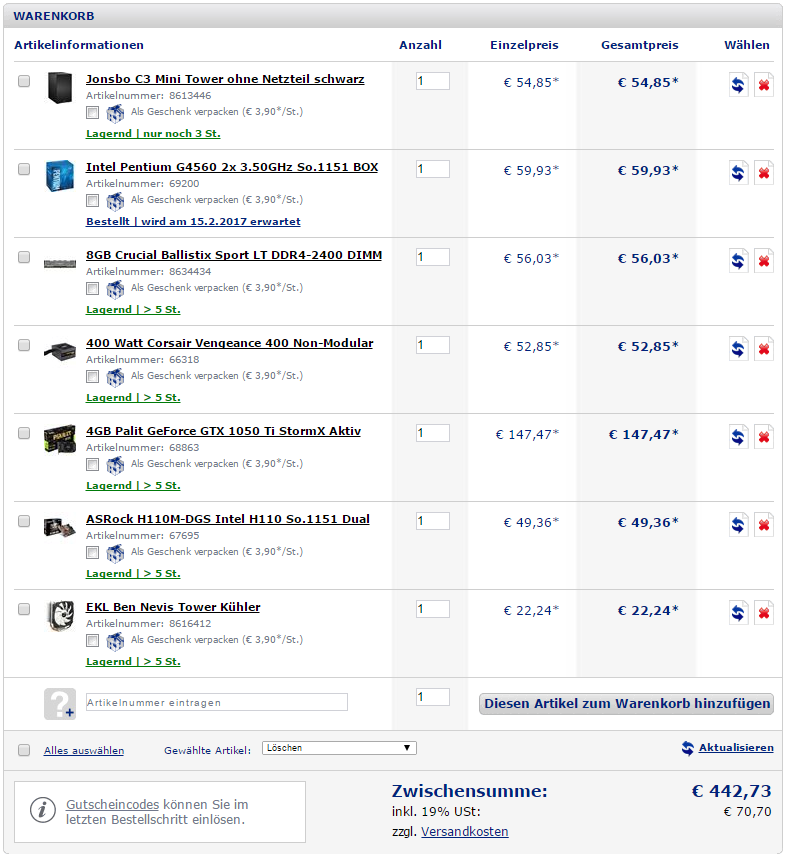Click Bestellt wird am 15.2.2017 erwartet link
787x863 pixels.
[x=193, y=221]
